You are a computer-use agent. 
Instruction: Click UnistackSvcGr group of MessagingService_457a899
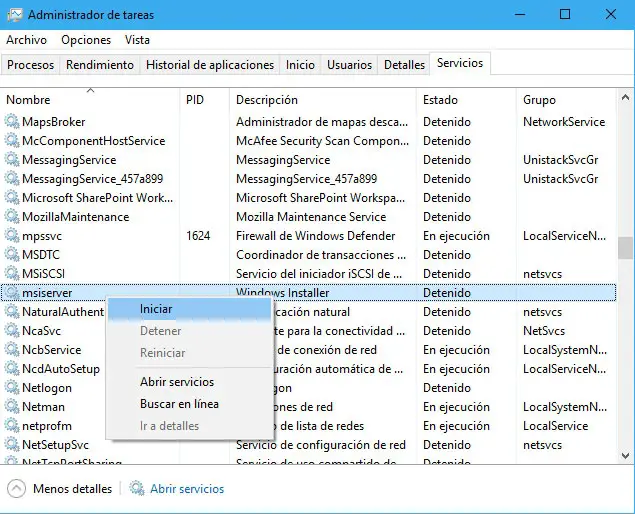(x=560, y=179)
